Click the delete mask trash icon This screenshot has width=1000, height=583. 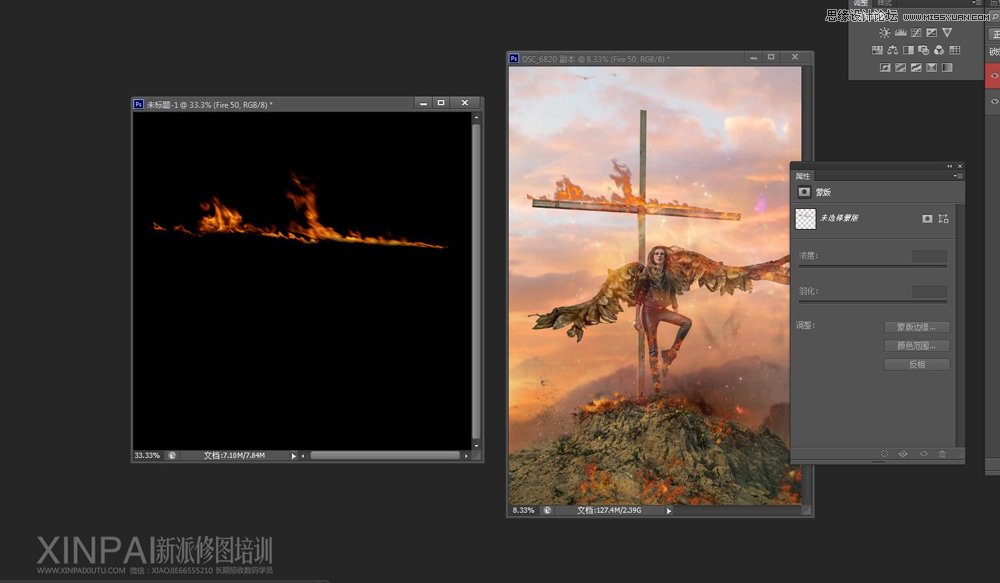(942, 454)
